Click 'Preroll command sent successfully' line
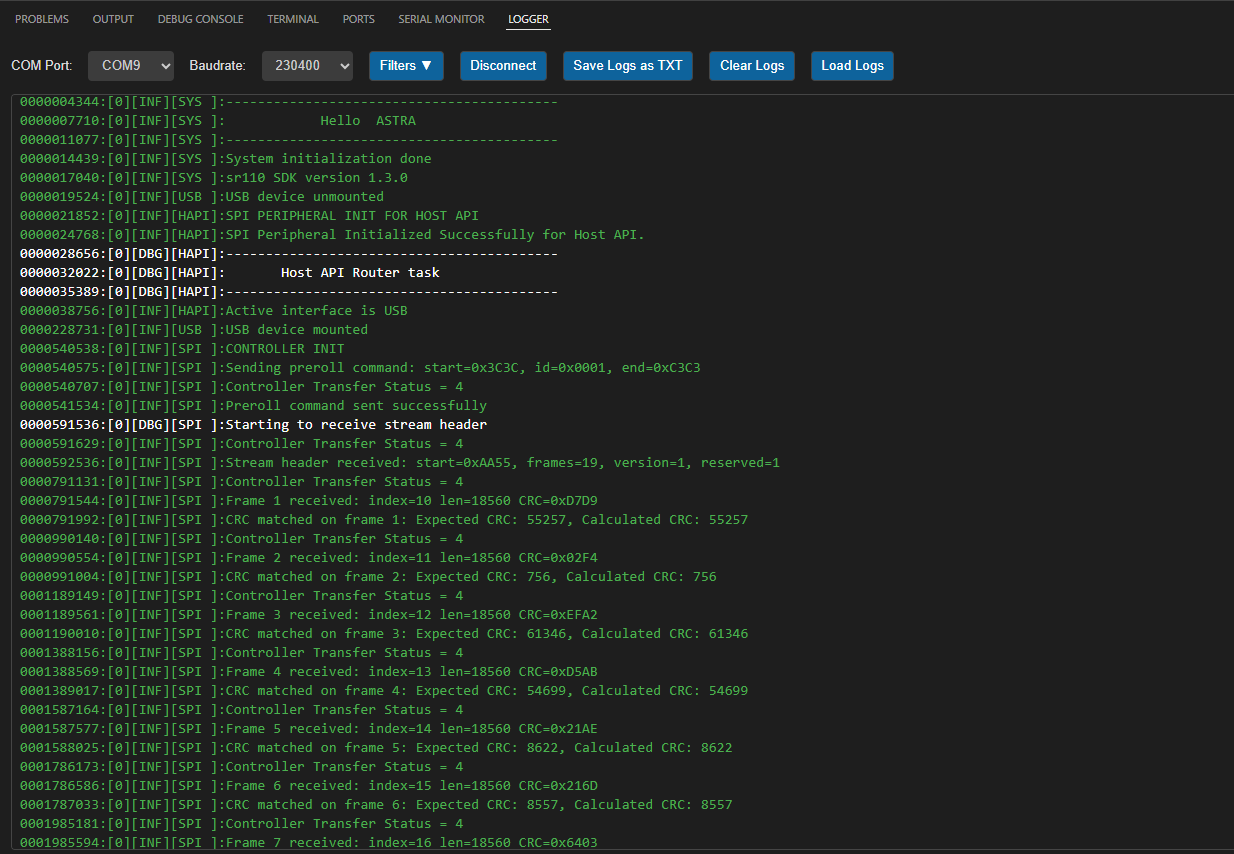 click(x=254, y=406)
